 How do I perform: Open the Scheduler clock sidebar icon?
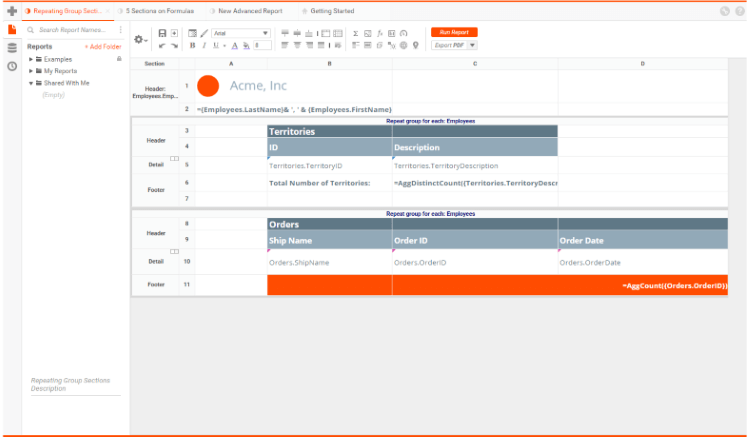coord(12,66)
